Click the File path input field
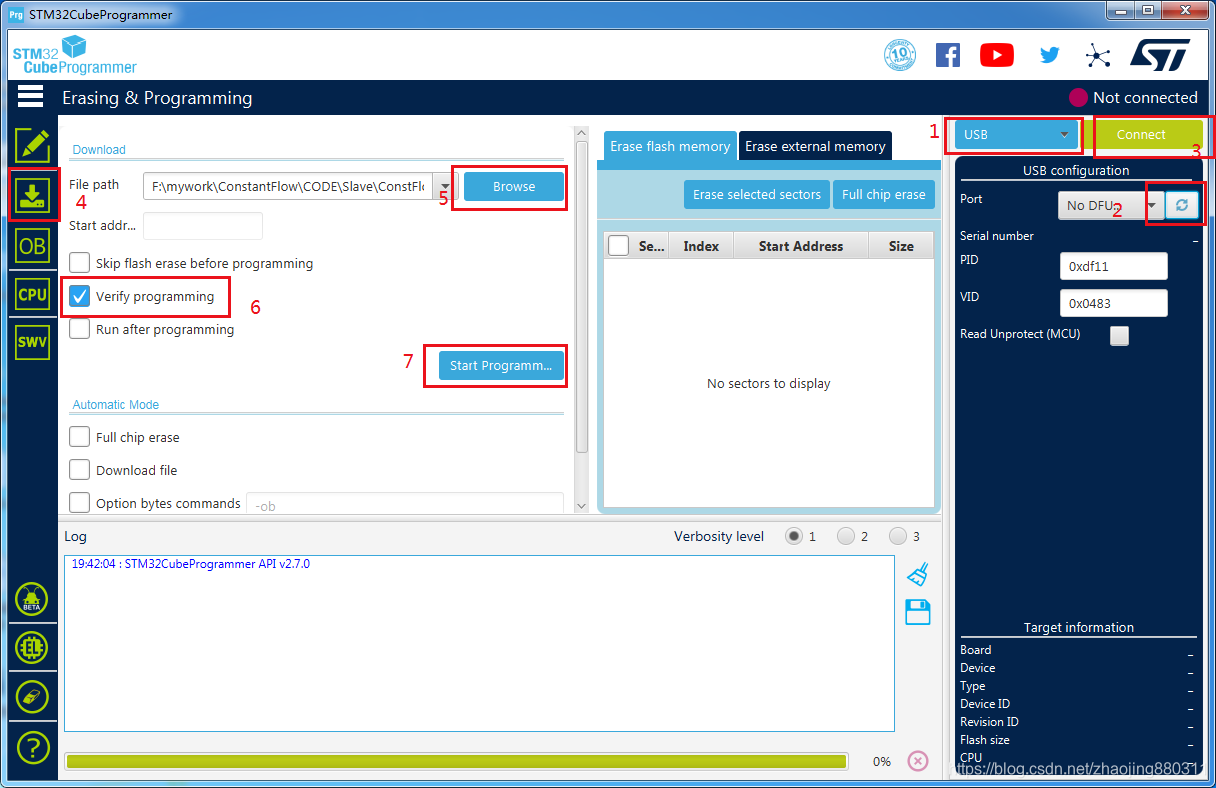The width and height of the screenshot is (1216, 788). (x=288, y=186)
